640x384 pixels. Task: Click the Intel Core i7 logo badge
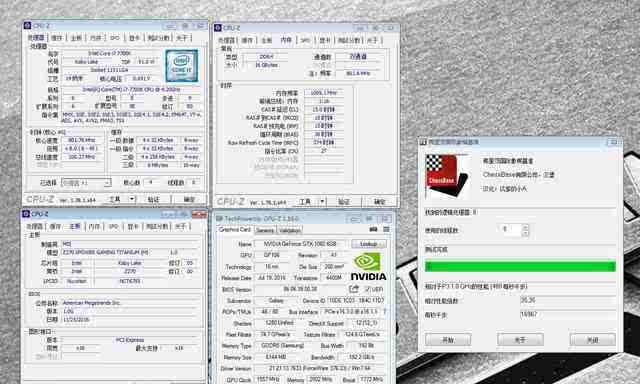pyautogui.click(x=182, y=66)
